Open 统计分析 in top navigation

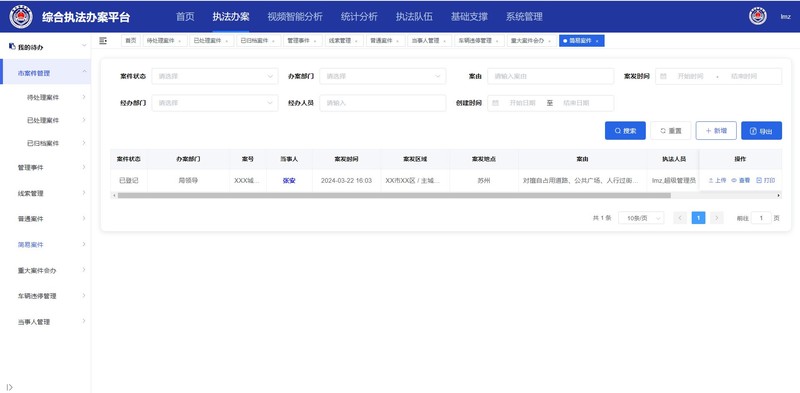point(359,16)
